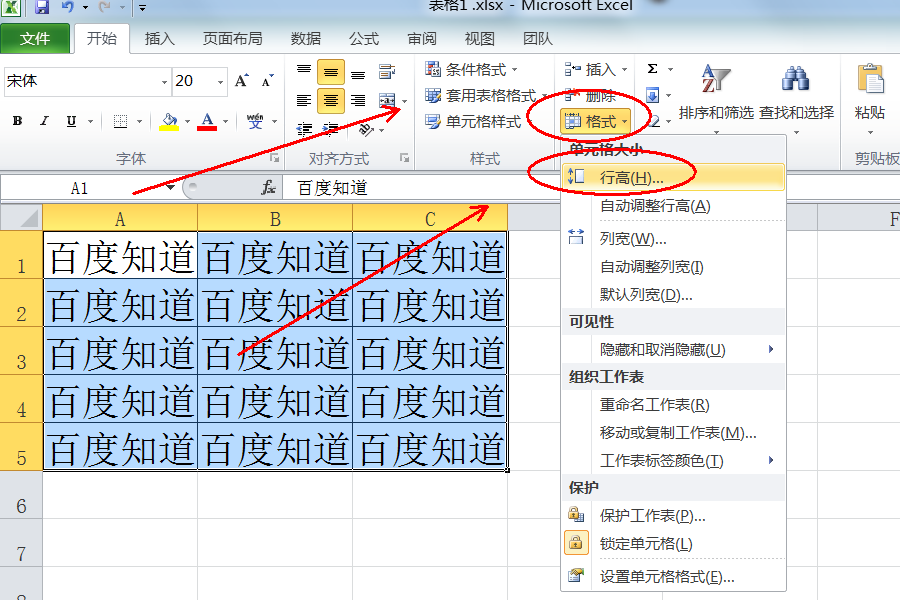Choose 行高(H)... menu item
This screenshot has width=900, height=600.
point(673,177)
